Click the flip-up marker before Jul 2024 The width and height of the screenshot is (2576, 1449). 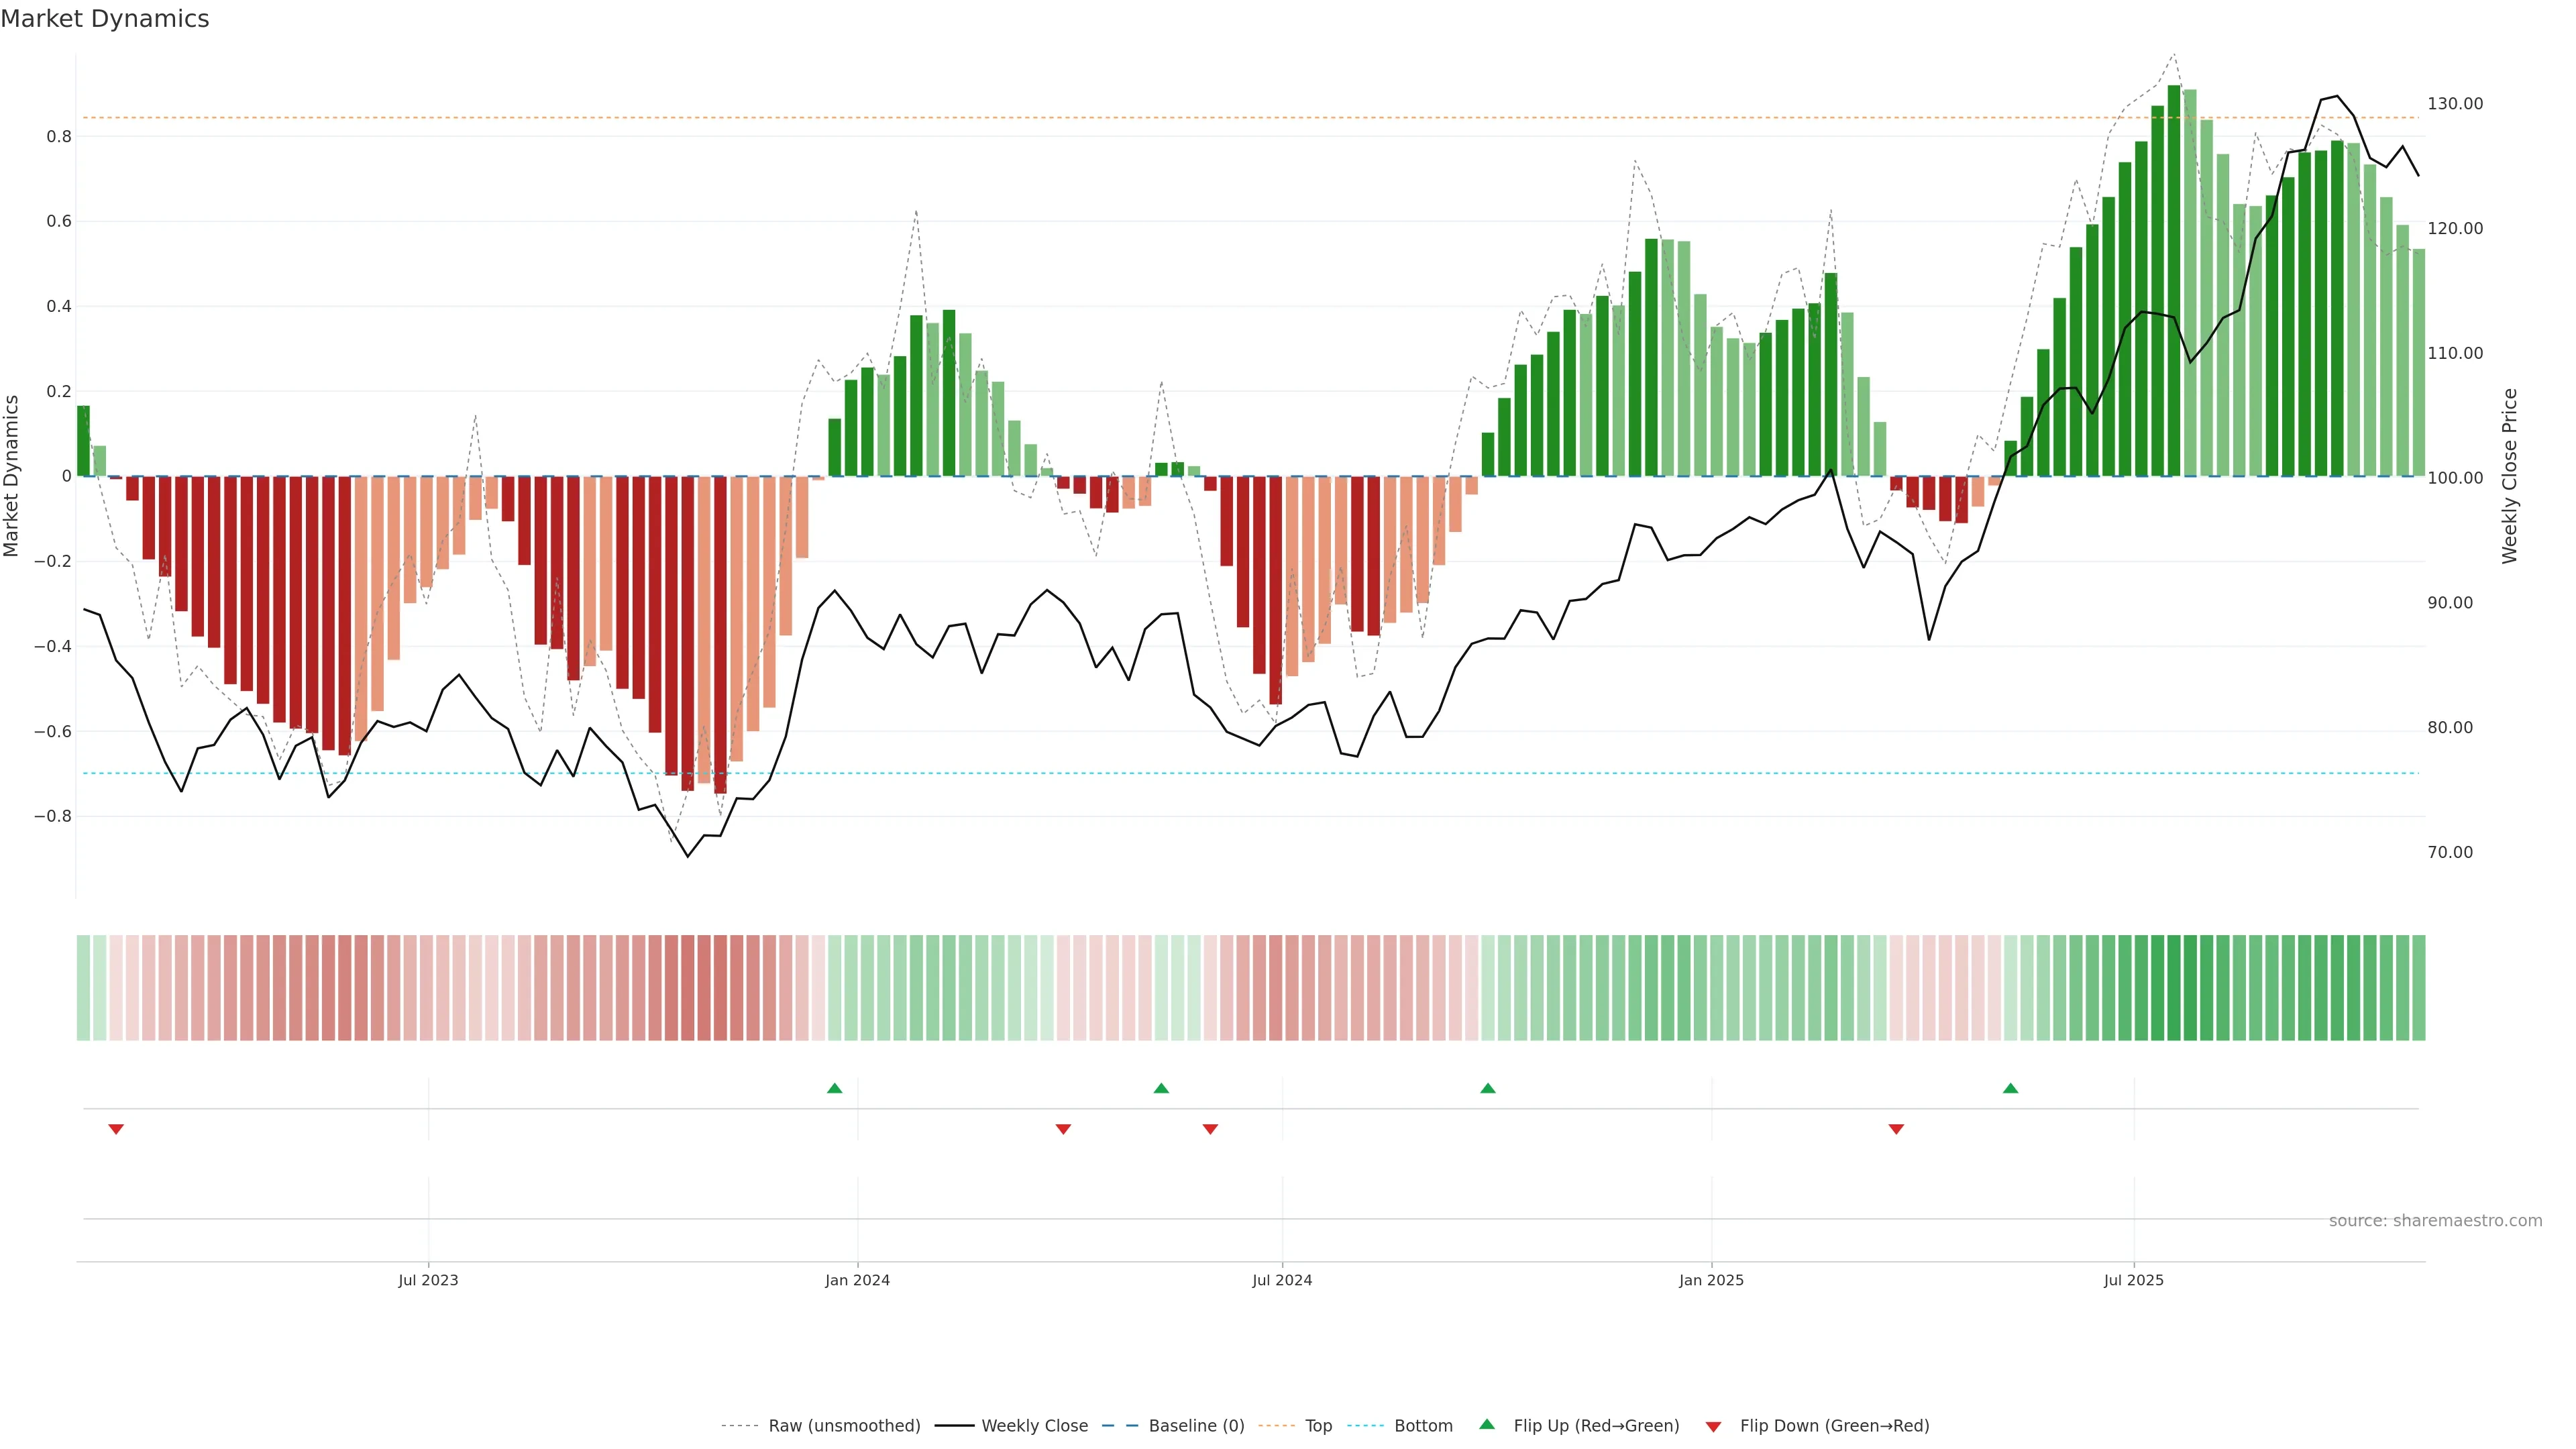(x=1161, y=1088)
